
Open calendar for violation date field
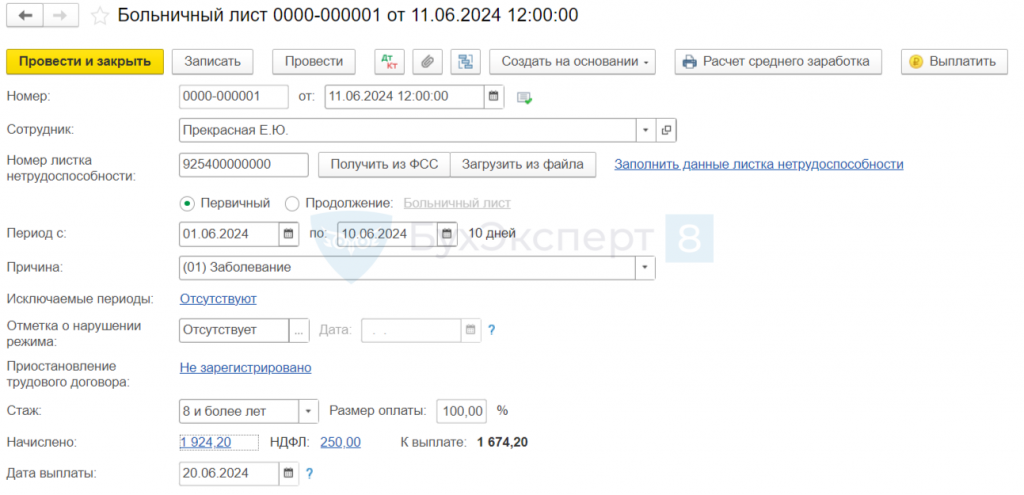pyautogui.click(x=471, y=330)
